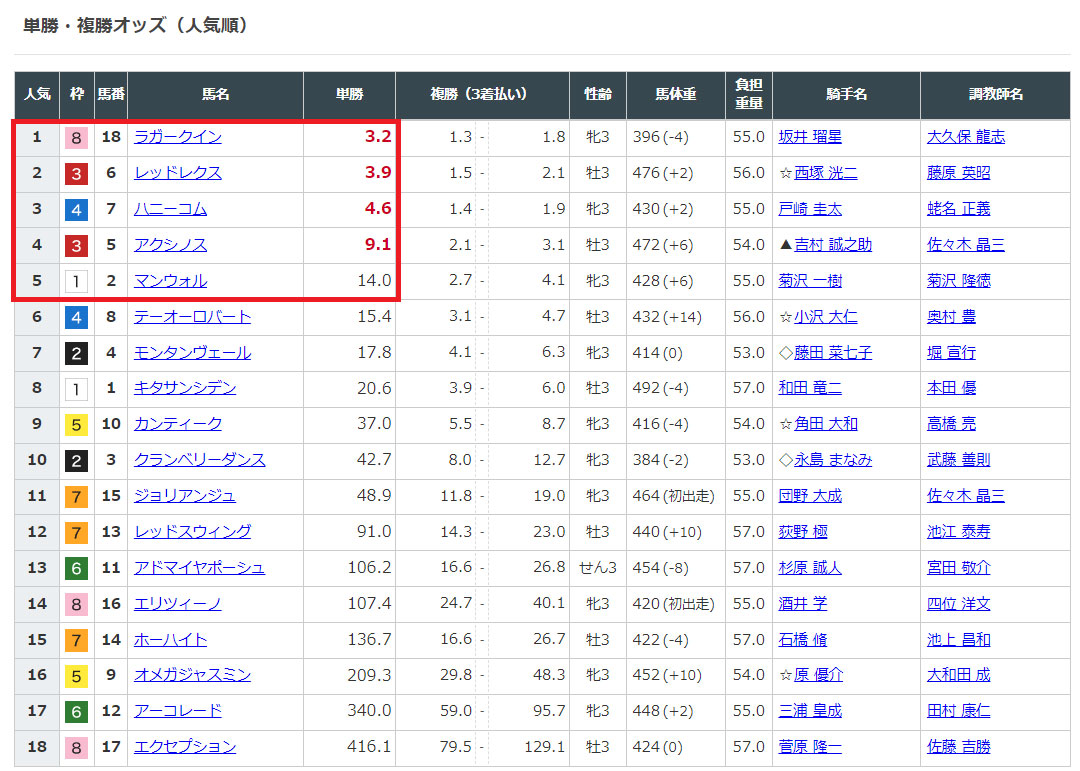Click horse name キタサンシデン
1080x771 pixels.
pyautogui.click(x=185, y=389)
